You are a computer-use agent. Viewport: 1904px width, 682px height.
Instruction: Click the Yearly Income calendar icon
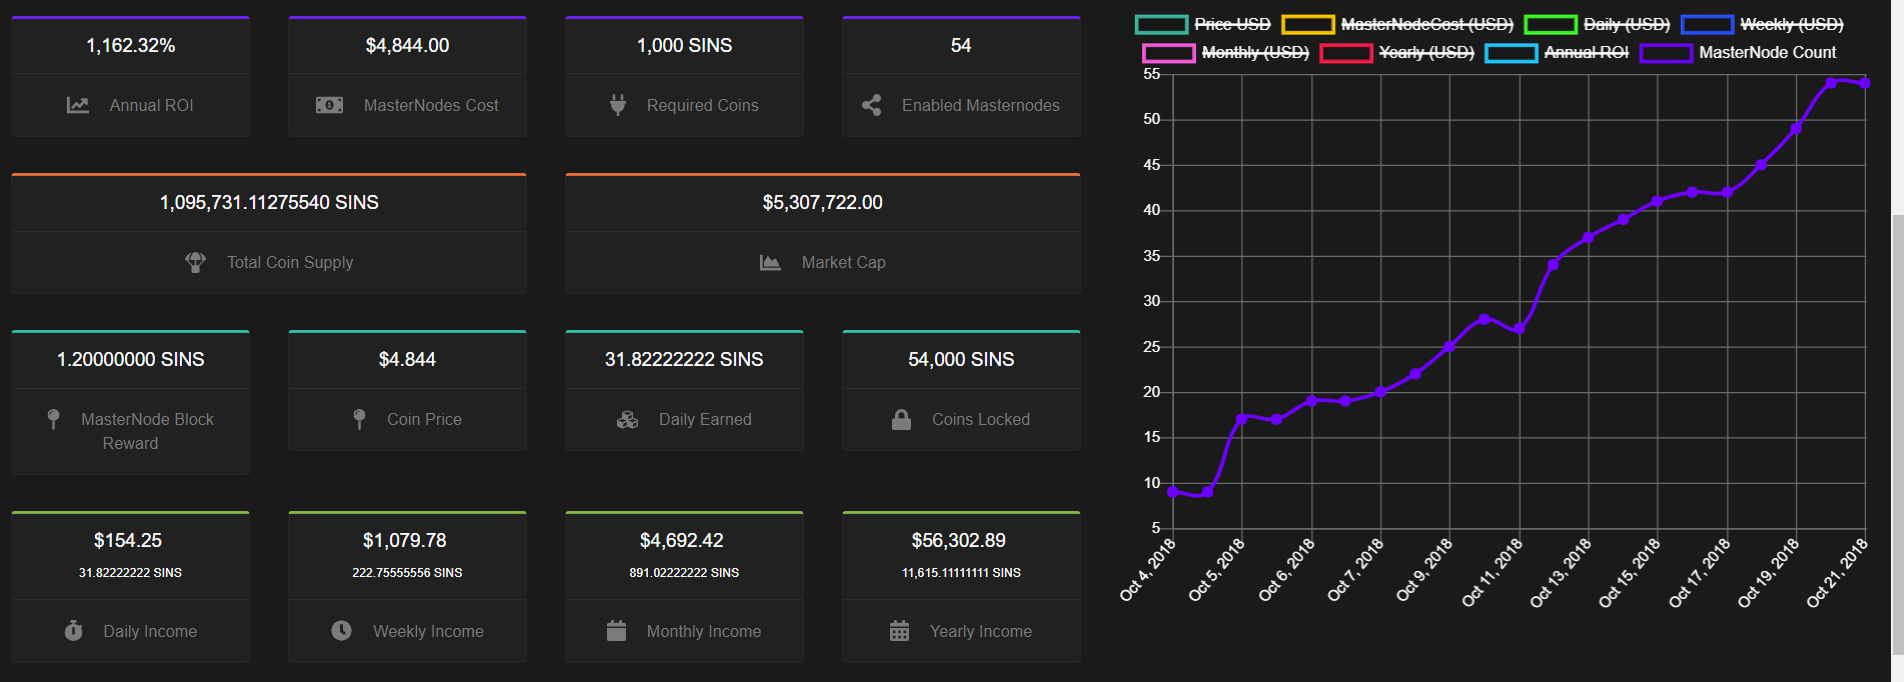coord(900,631)
